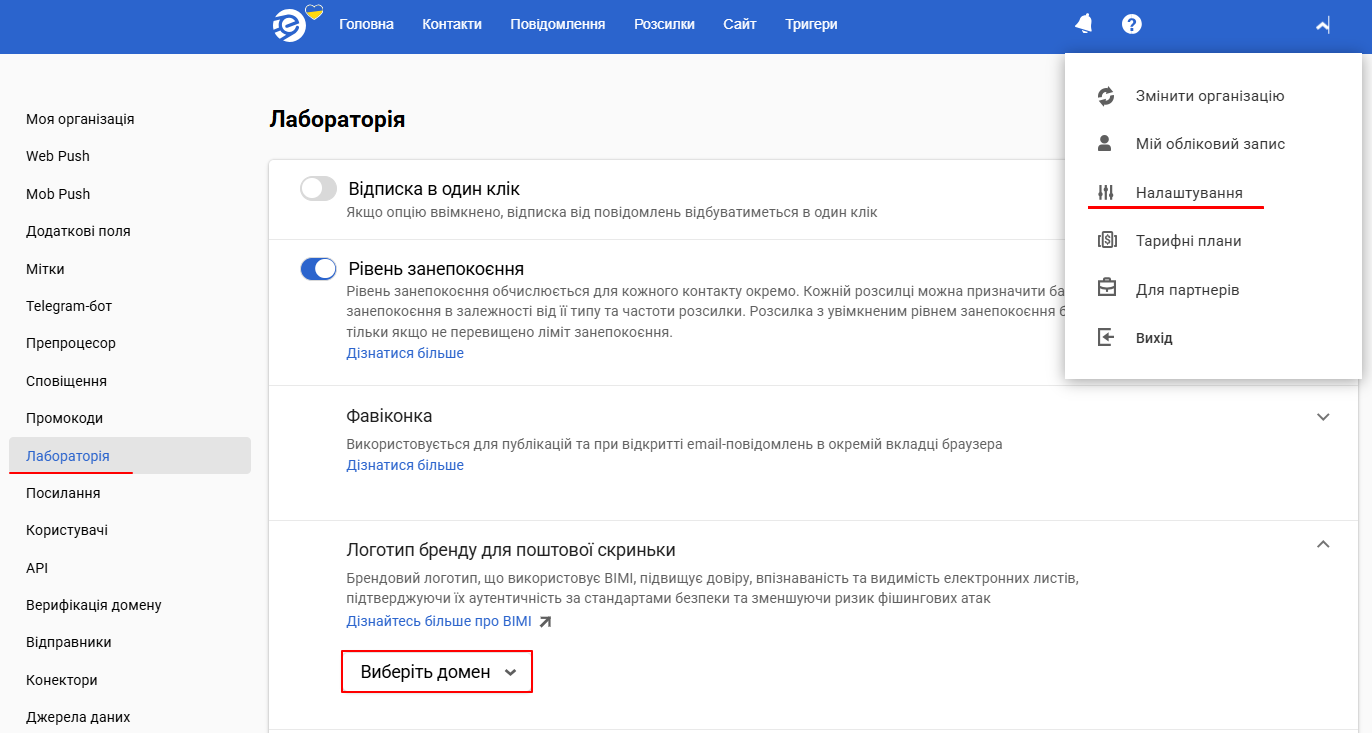This screenshot has width=1372, height=733.
Task: Open the Виберіть домен dropdown
Action: (436, 671)
